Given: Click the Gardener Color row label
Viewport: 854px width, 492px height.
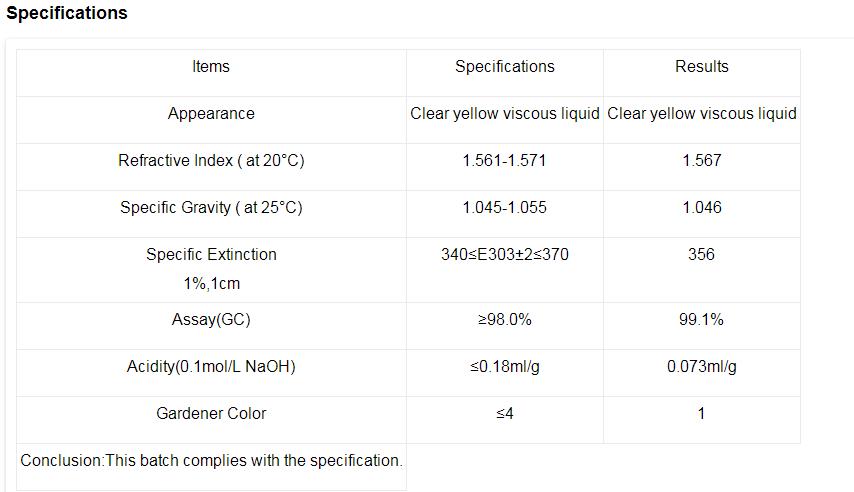Looking at the screenshot, I should click(x=211, y=414).
